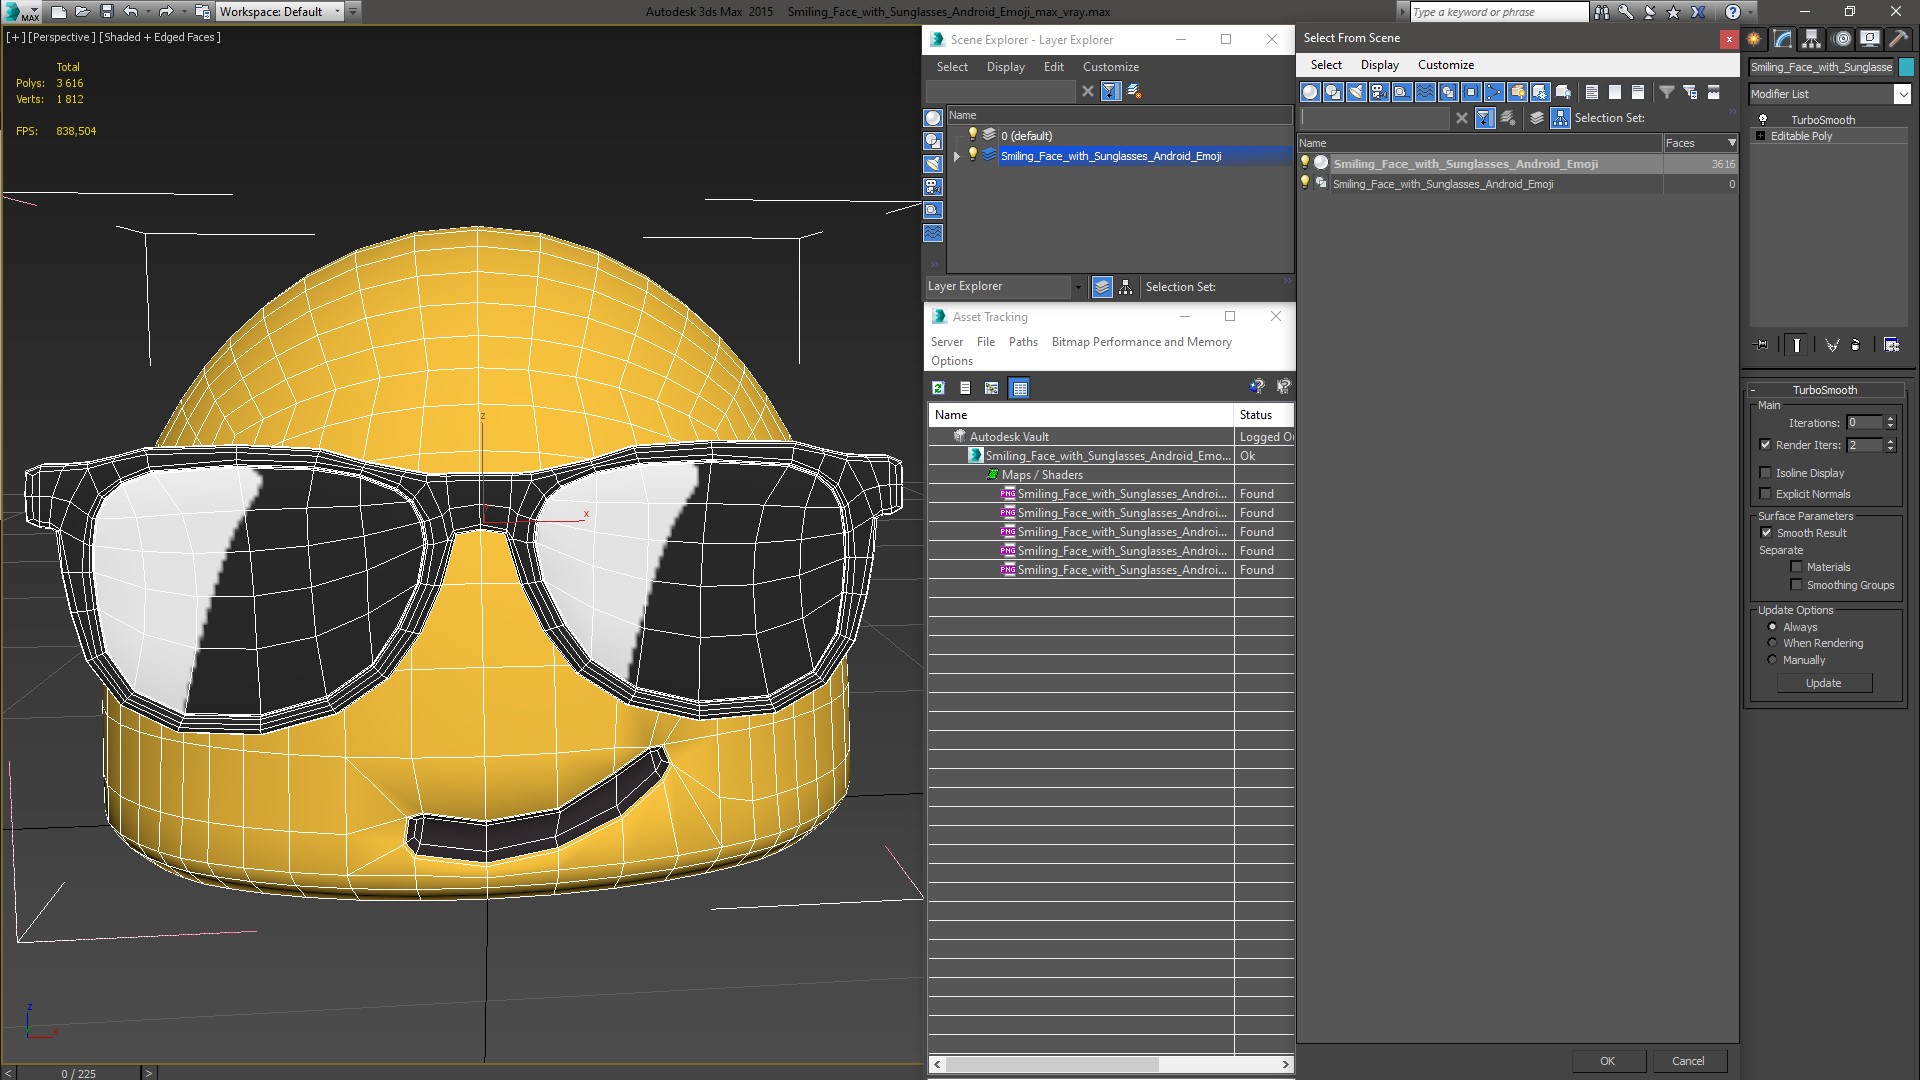The width and height of the screenshot is (1920, 1080).
Task: Open Bitmap Performance and Memory menu
Action: click(x=1141, y=342)
